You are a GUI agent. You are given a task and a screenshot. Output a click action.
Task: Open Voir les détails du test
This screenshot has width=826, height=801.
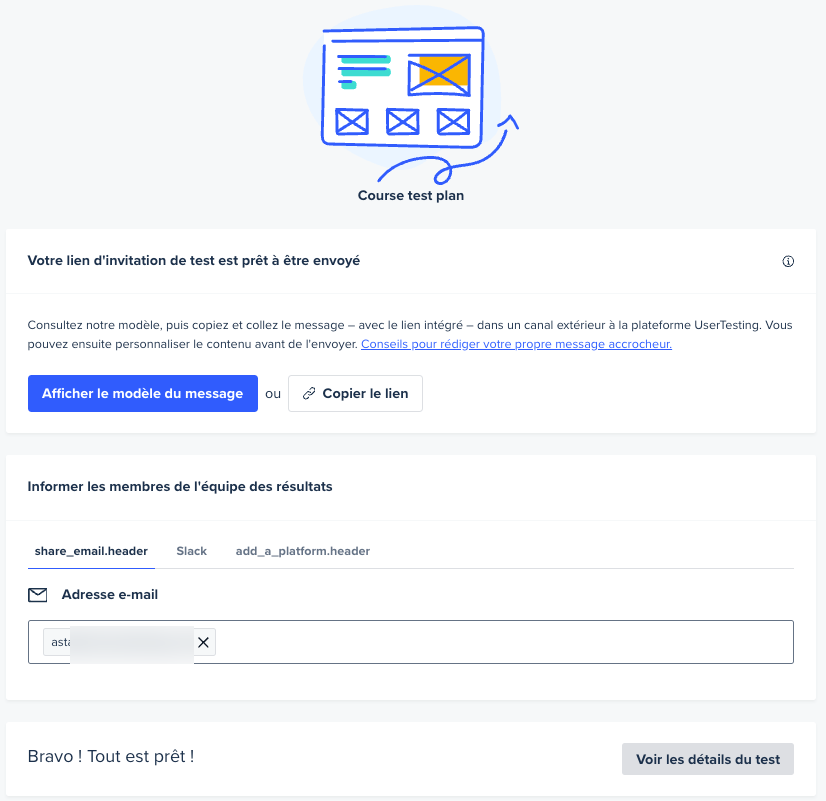coord(707,759)
